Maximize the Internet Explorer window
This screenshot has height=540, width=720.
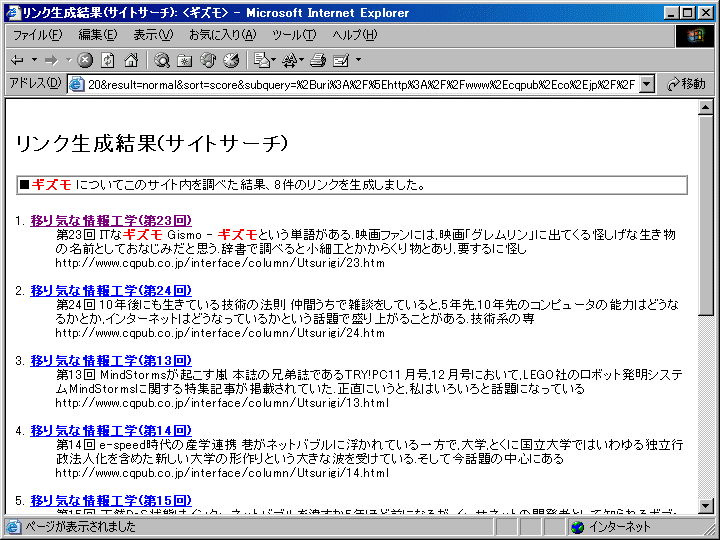[688, 12]
